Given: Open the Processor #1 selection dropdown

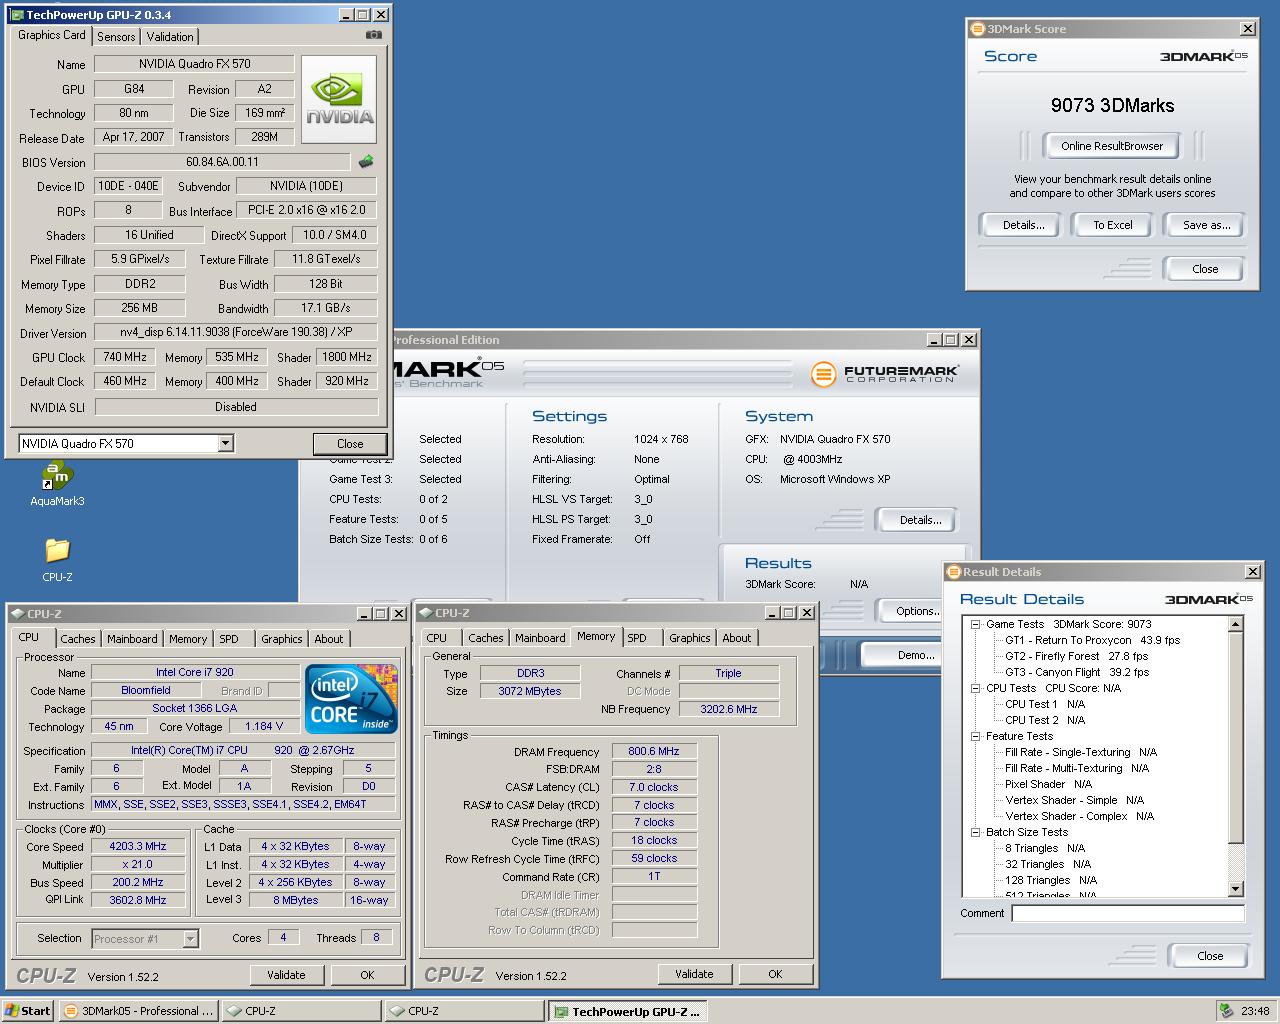Looking at the screenshot, I should [x=190, y=939].
